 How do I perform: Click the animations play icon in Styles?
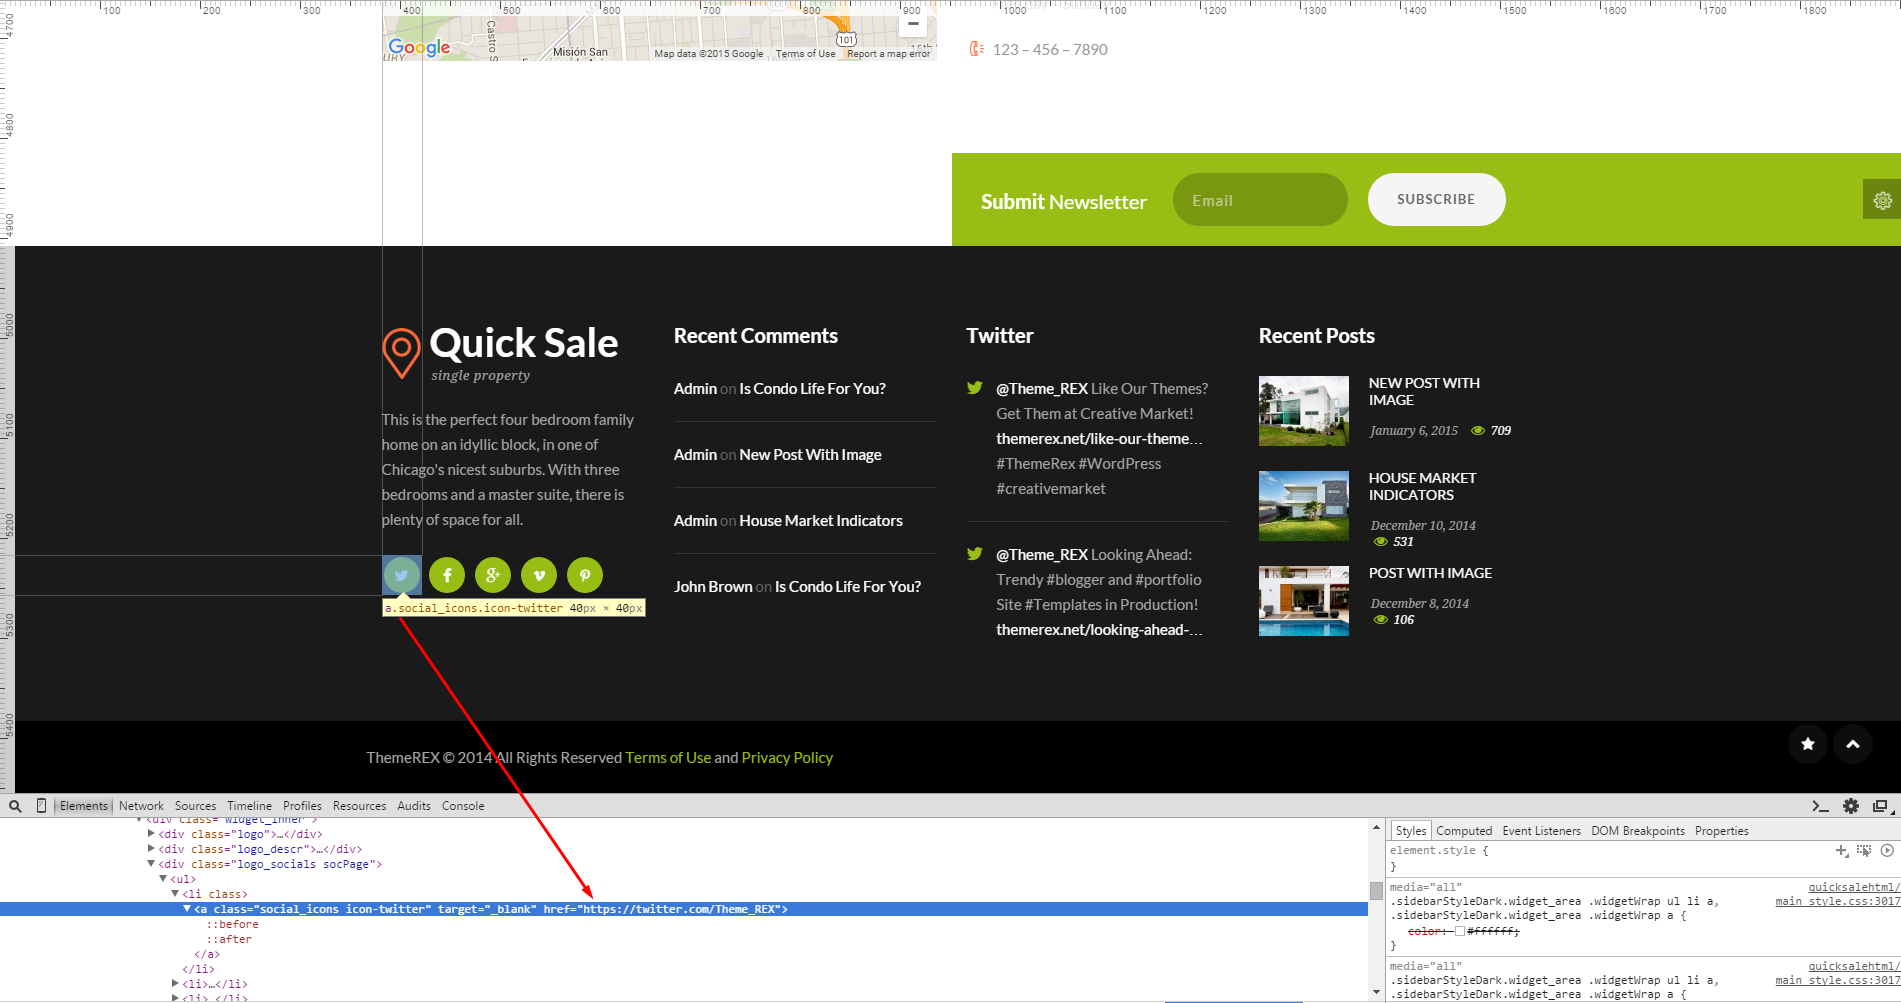tap(1887, 851)
